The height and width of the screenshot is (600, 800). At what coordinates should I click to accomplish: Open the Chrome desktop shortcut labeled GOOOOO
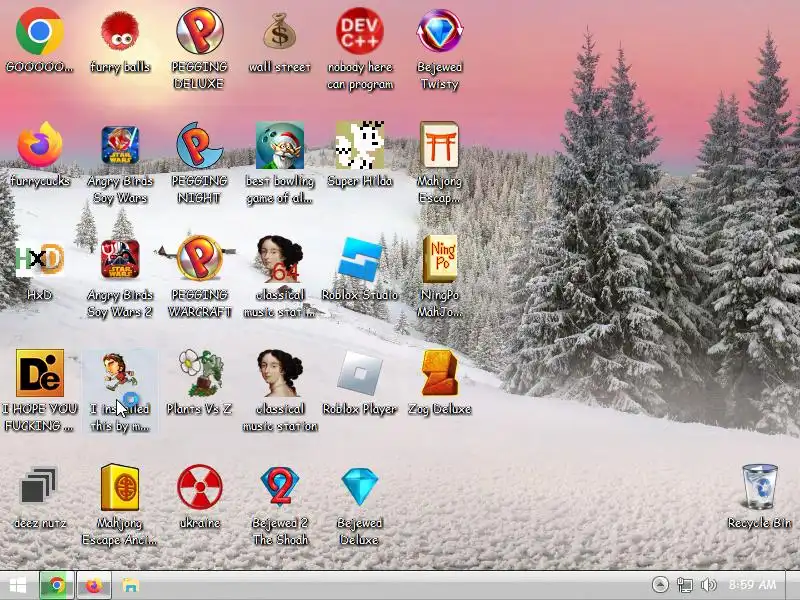(x=40, y=32)
